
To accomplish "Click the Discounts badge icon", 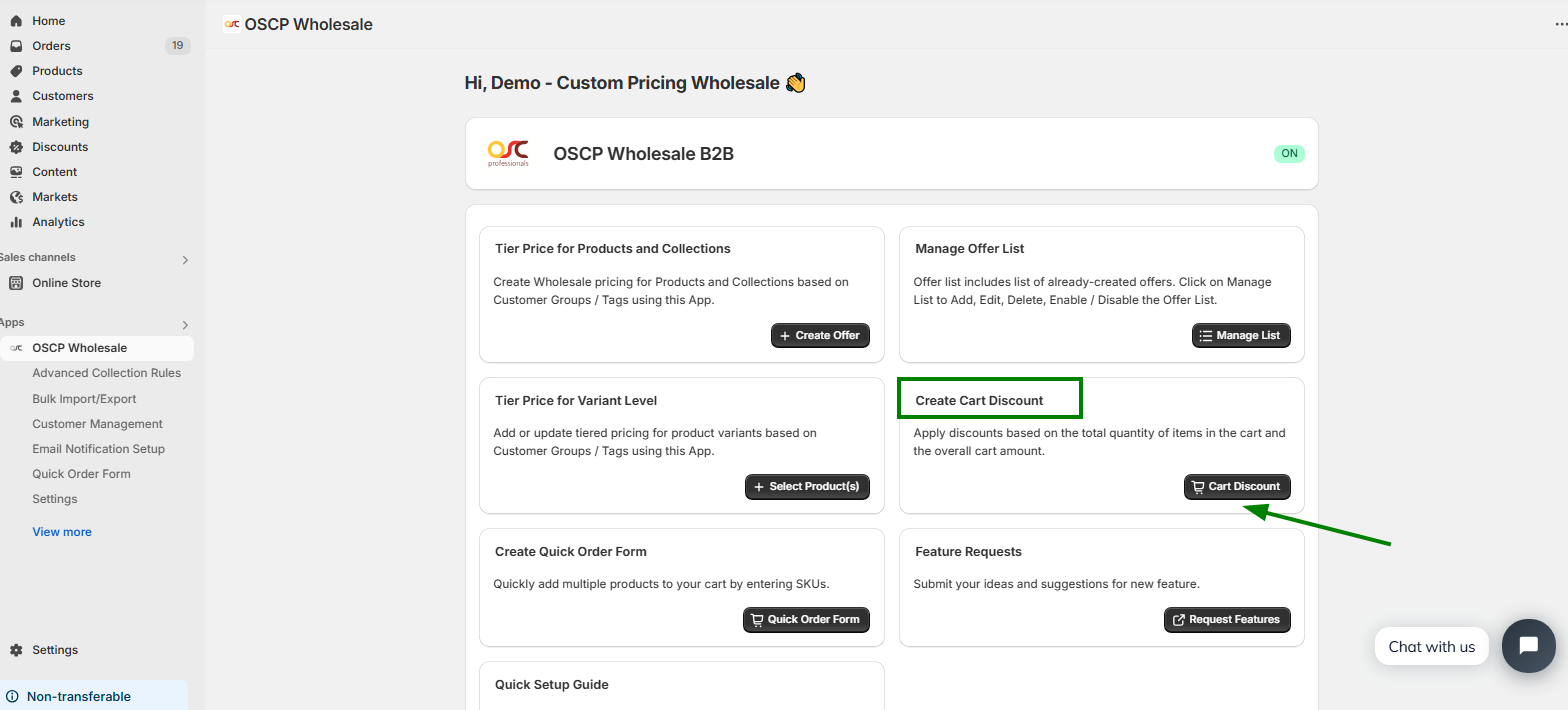I will click(x=16, y=147).
